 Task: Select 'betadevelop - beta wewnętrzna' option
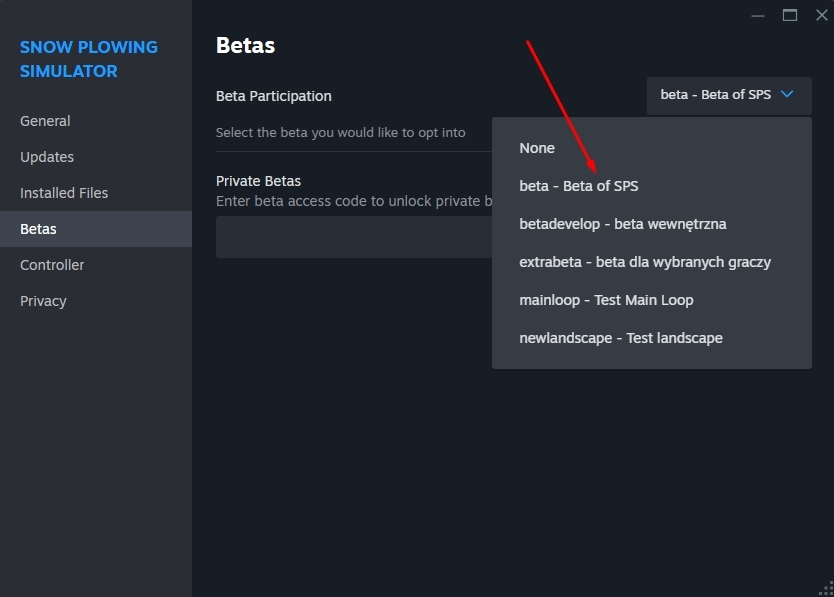(622, 224)
